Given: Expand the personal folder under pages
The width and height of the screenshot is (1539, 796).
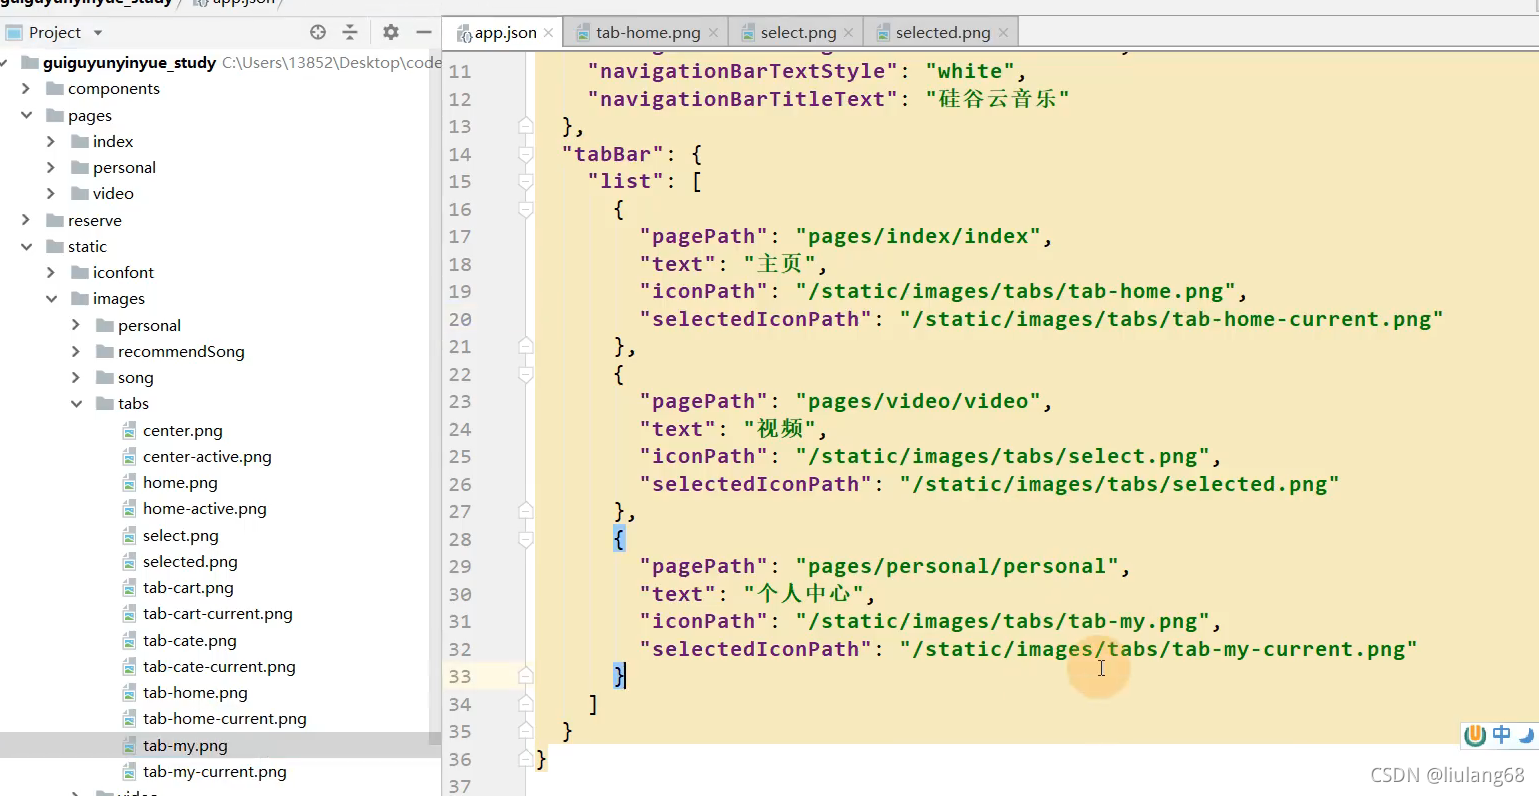Looking at the screenshot, I should pos(51,168).
